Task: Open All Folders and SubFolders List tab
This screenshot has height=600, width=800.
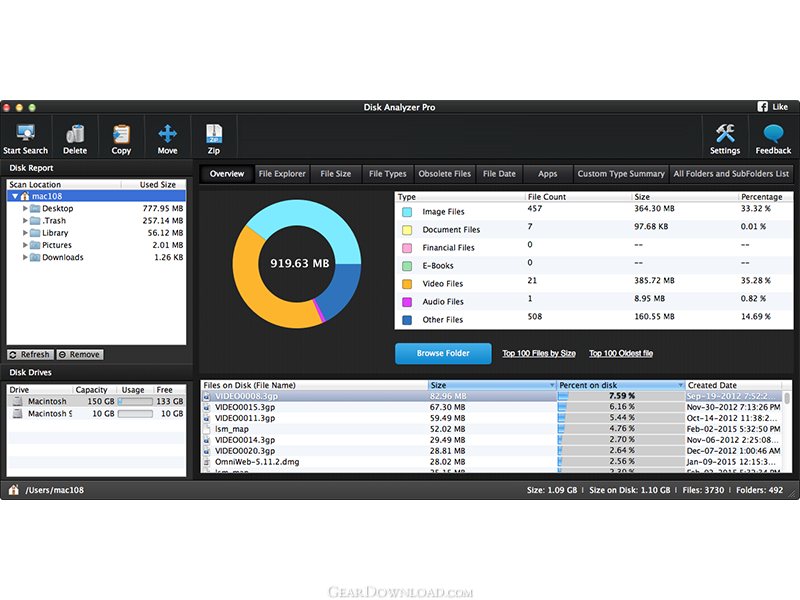Action: [731, 174]
